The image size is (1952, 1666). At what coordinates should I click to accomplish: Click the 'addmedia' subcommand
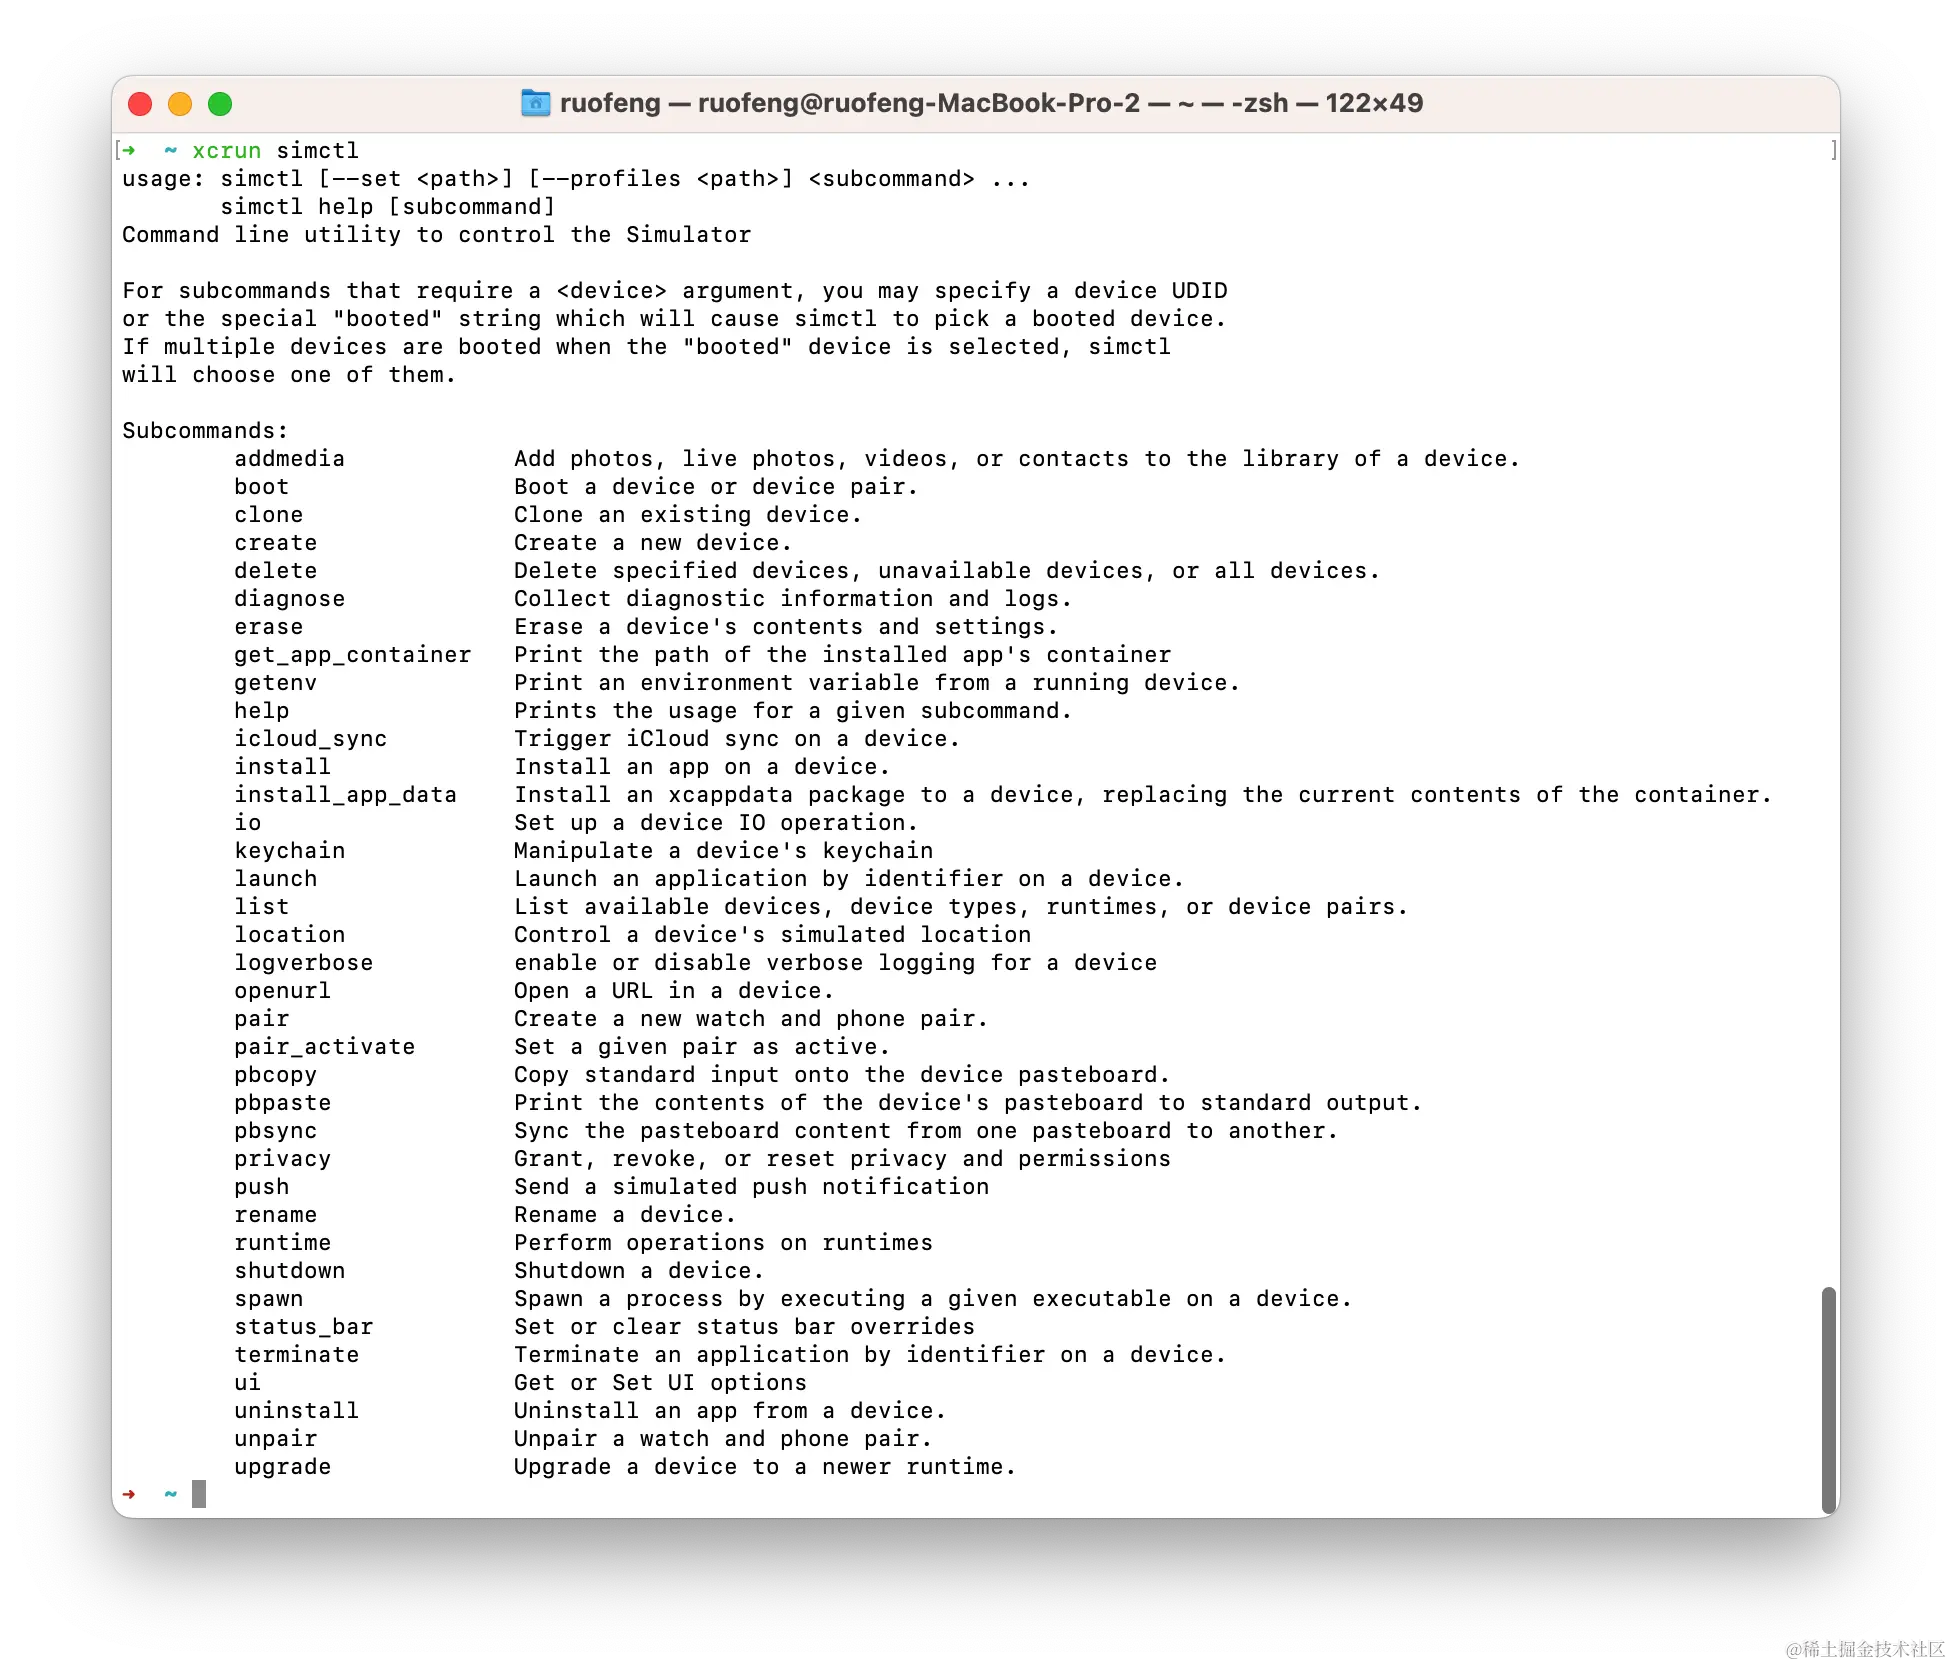point(290,459)
